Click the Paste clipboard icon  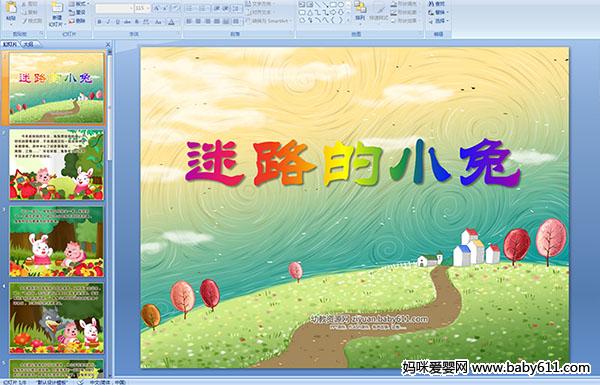[11, 8]
